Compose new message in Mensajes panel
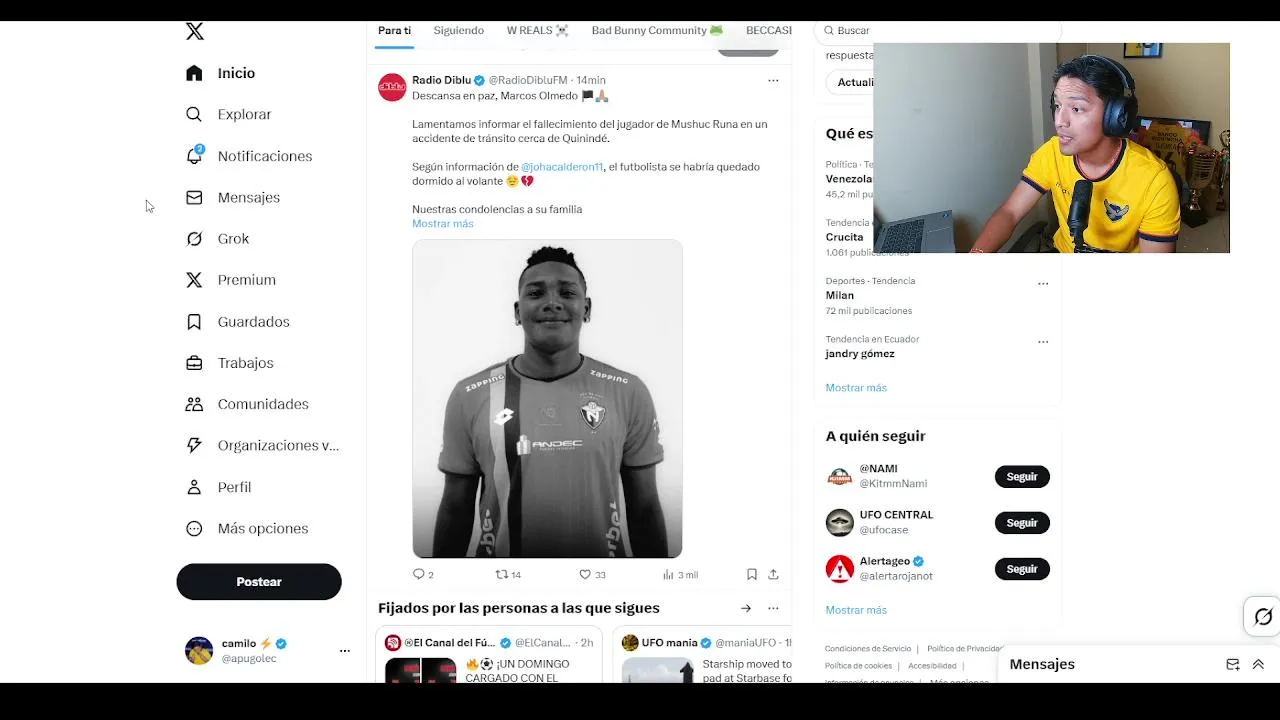Image resolution: width=1280 pixels, height=720 pixels. 1233,664
